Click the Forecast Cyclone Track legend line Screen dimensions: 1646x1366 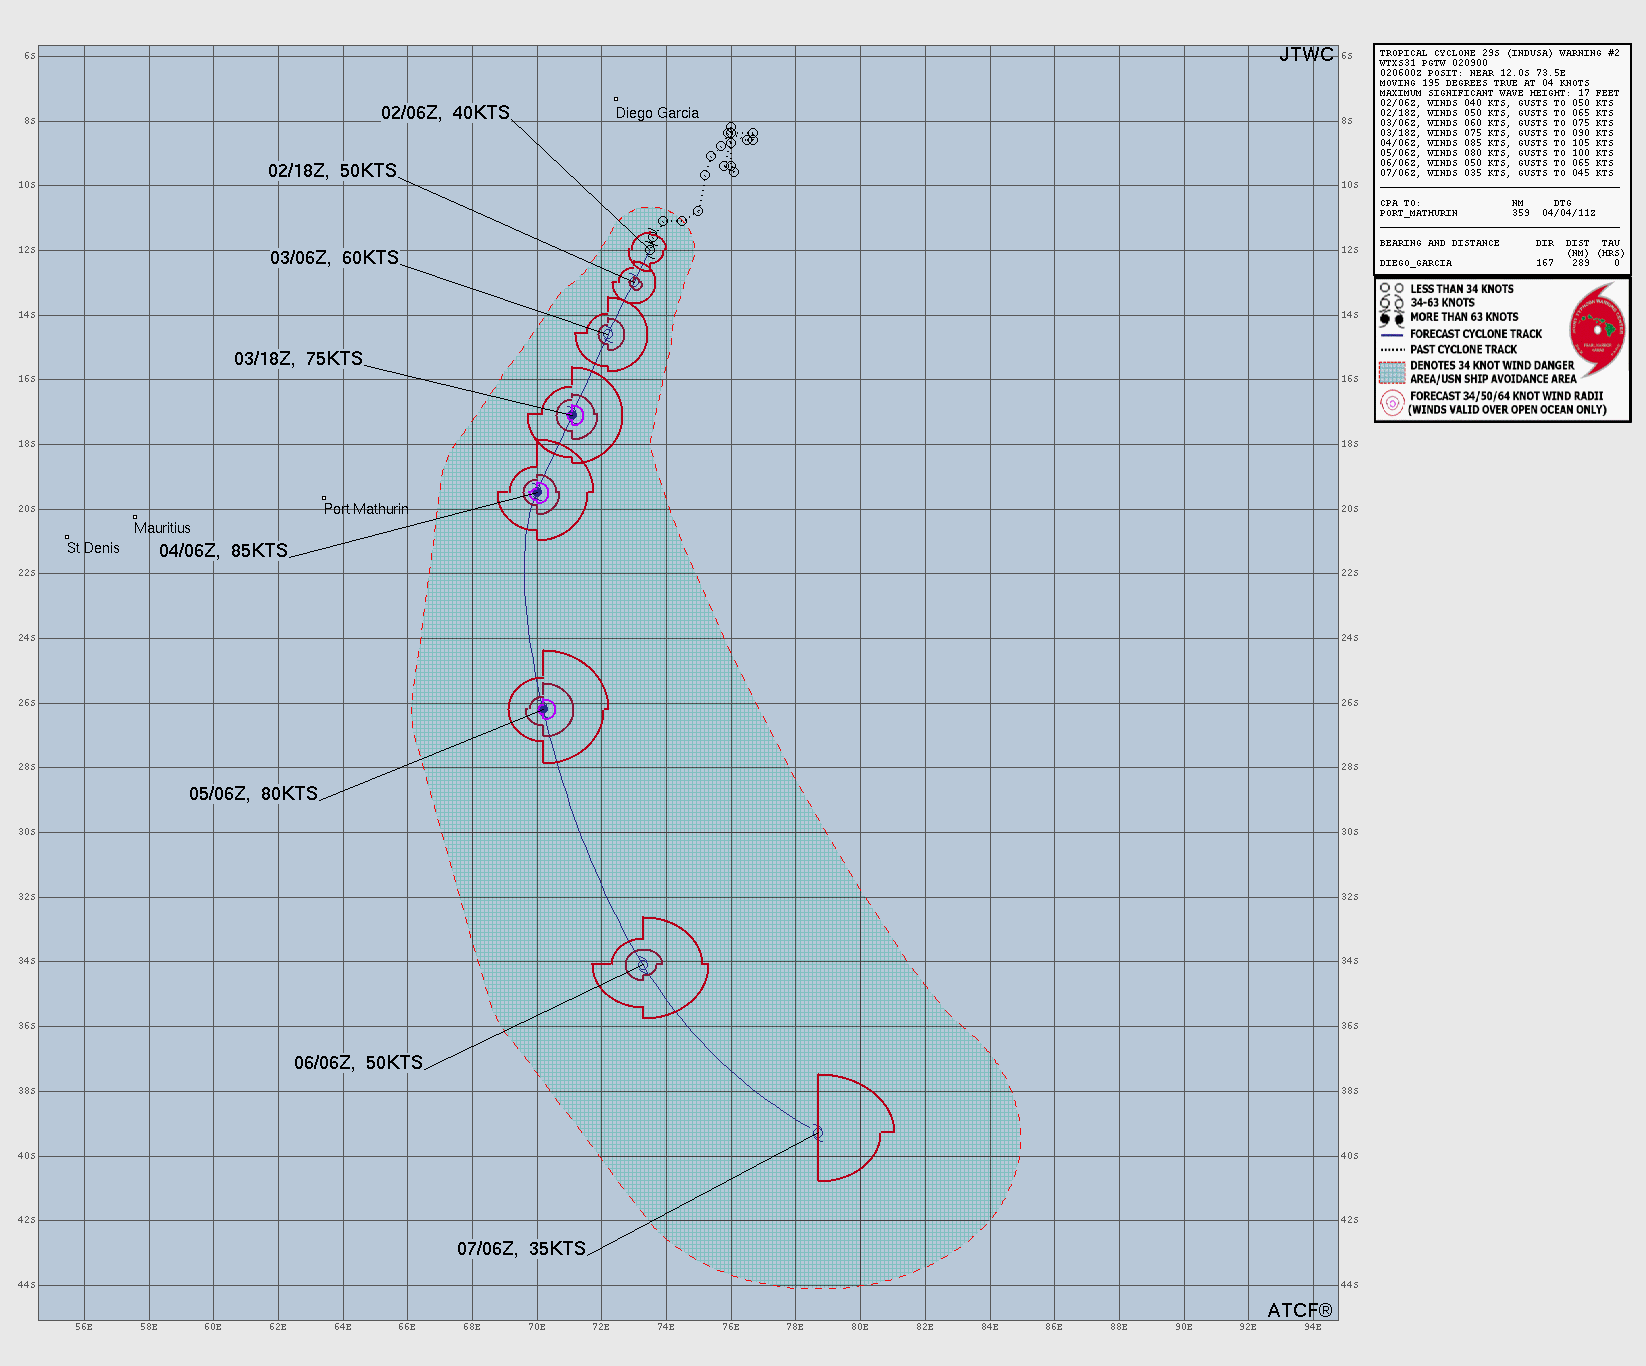click(1392, 334)
